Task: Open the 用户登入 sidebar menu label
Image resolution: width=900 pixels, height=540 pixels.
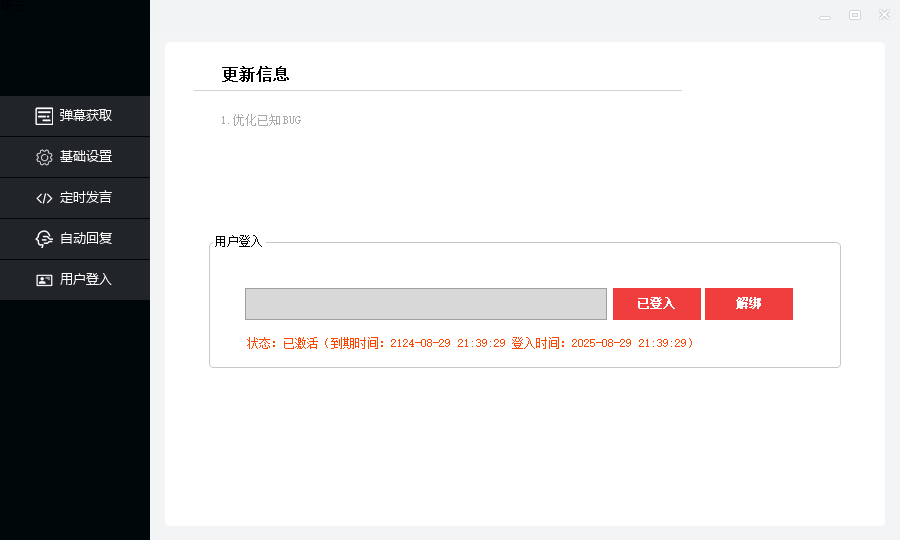Action: [x=86, y=280]
